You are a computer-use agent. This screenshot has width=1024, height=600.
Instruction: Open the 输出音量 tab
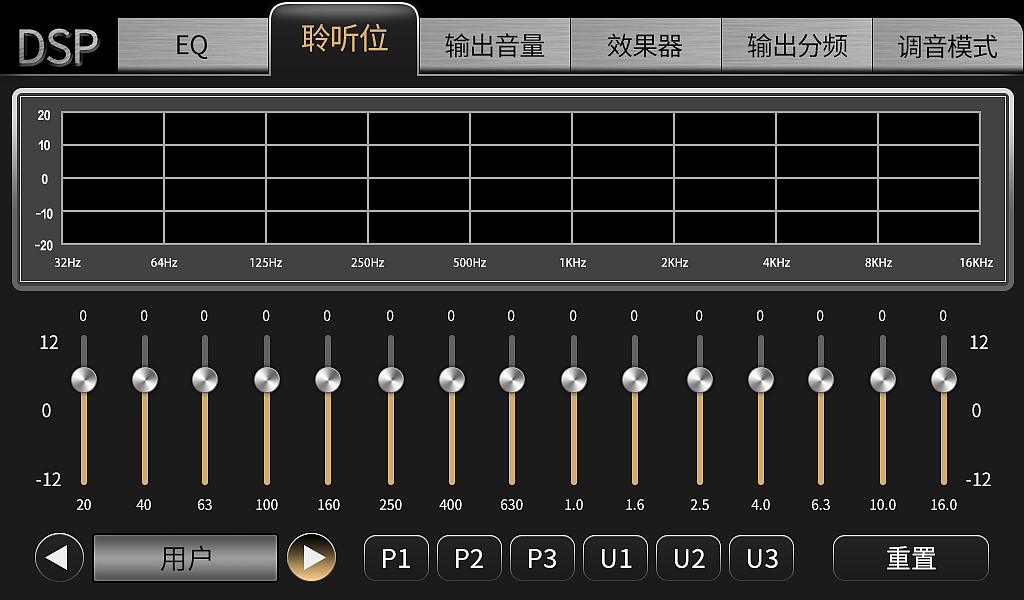pyautogui.click(x=495, y=44)
